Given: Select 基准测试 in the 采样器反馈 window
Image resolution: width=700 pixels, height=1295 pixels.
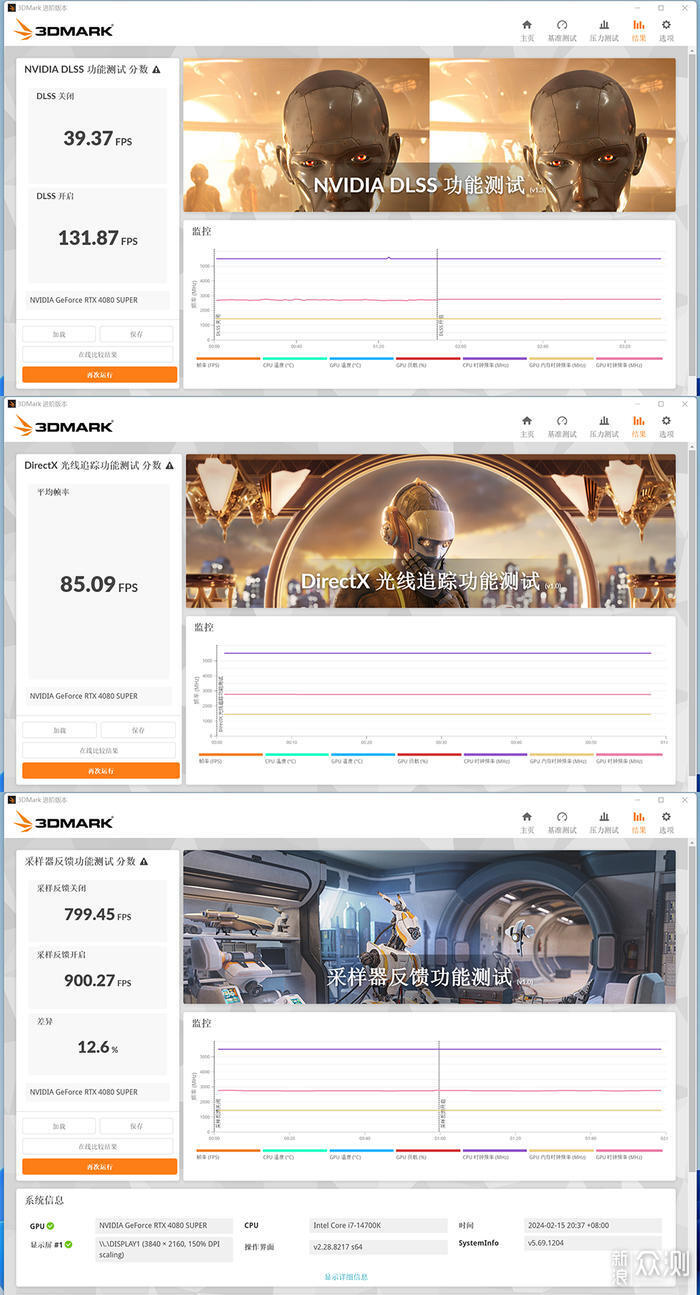Looking at the screenshot, I should pos(562,822).
